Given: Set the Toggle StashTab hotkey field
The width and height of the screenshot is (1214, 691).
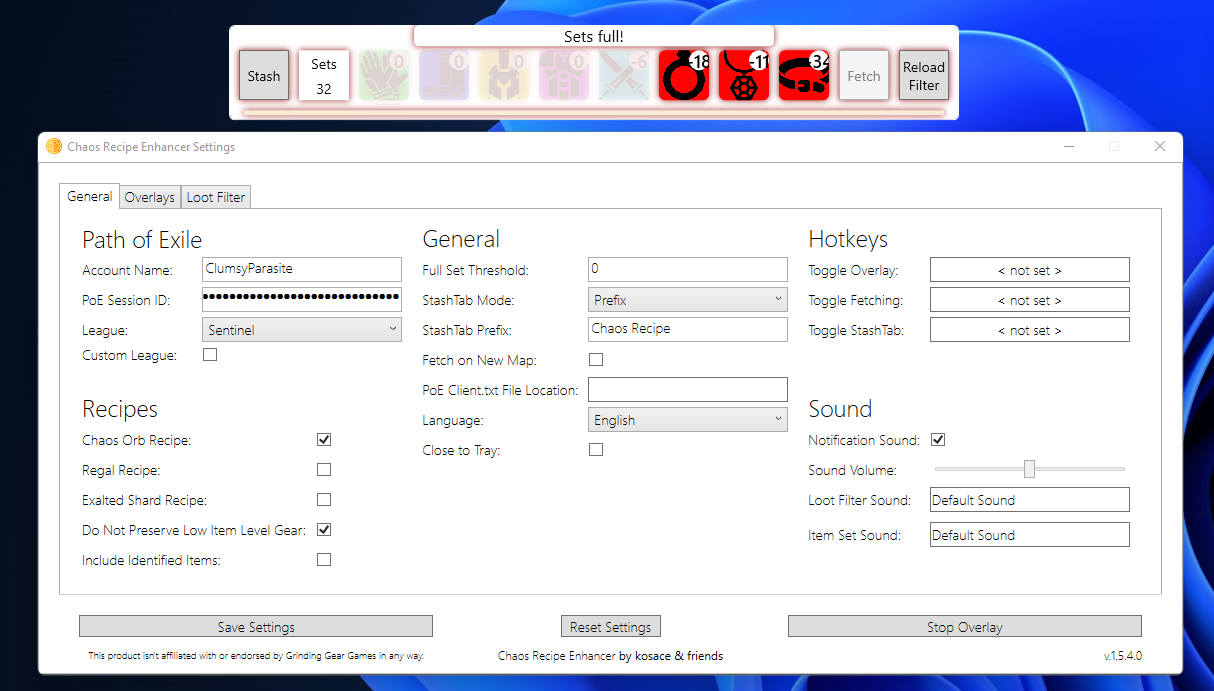Looking at the screenshot, I should click(1030, 329).
